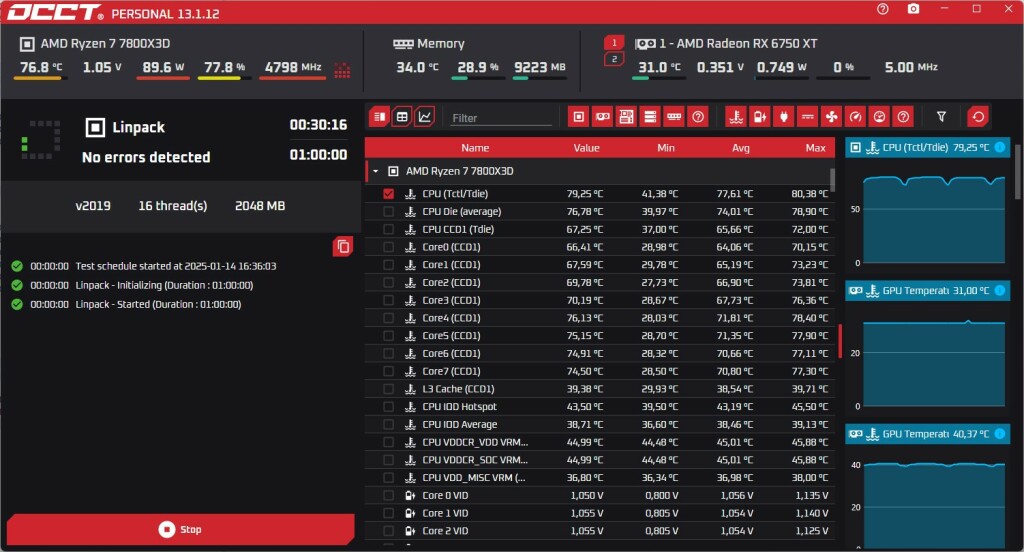Take a screenshot with the camera icon
The height and width of the screenshot is (552, 1024).
click(914, 9)
